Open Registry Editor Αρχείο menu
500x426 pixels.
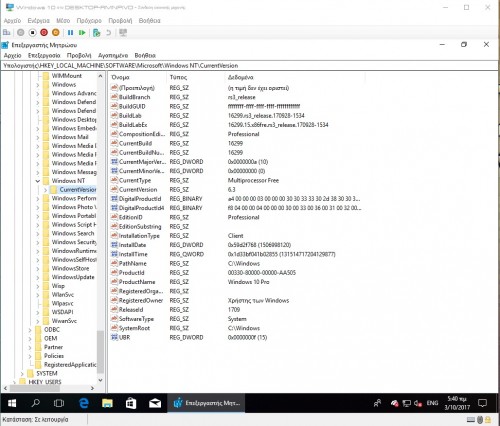click(12, 55)
